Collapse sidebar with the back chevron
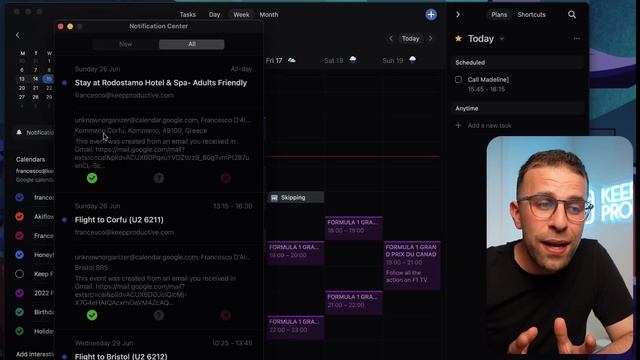The height and width of the screenshot is (360, 640). point(18,35)
